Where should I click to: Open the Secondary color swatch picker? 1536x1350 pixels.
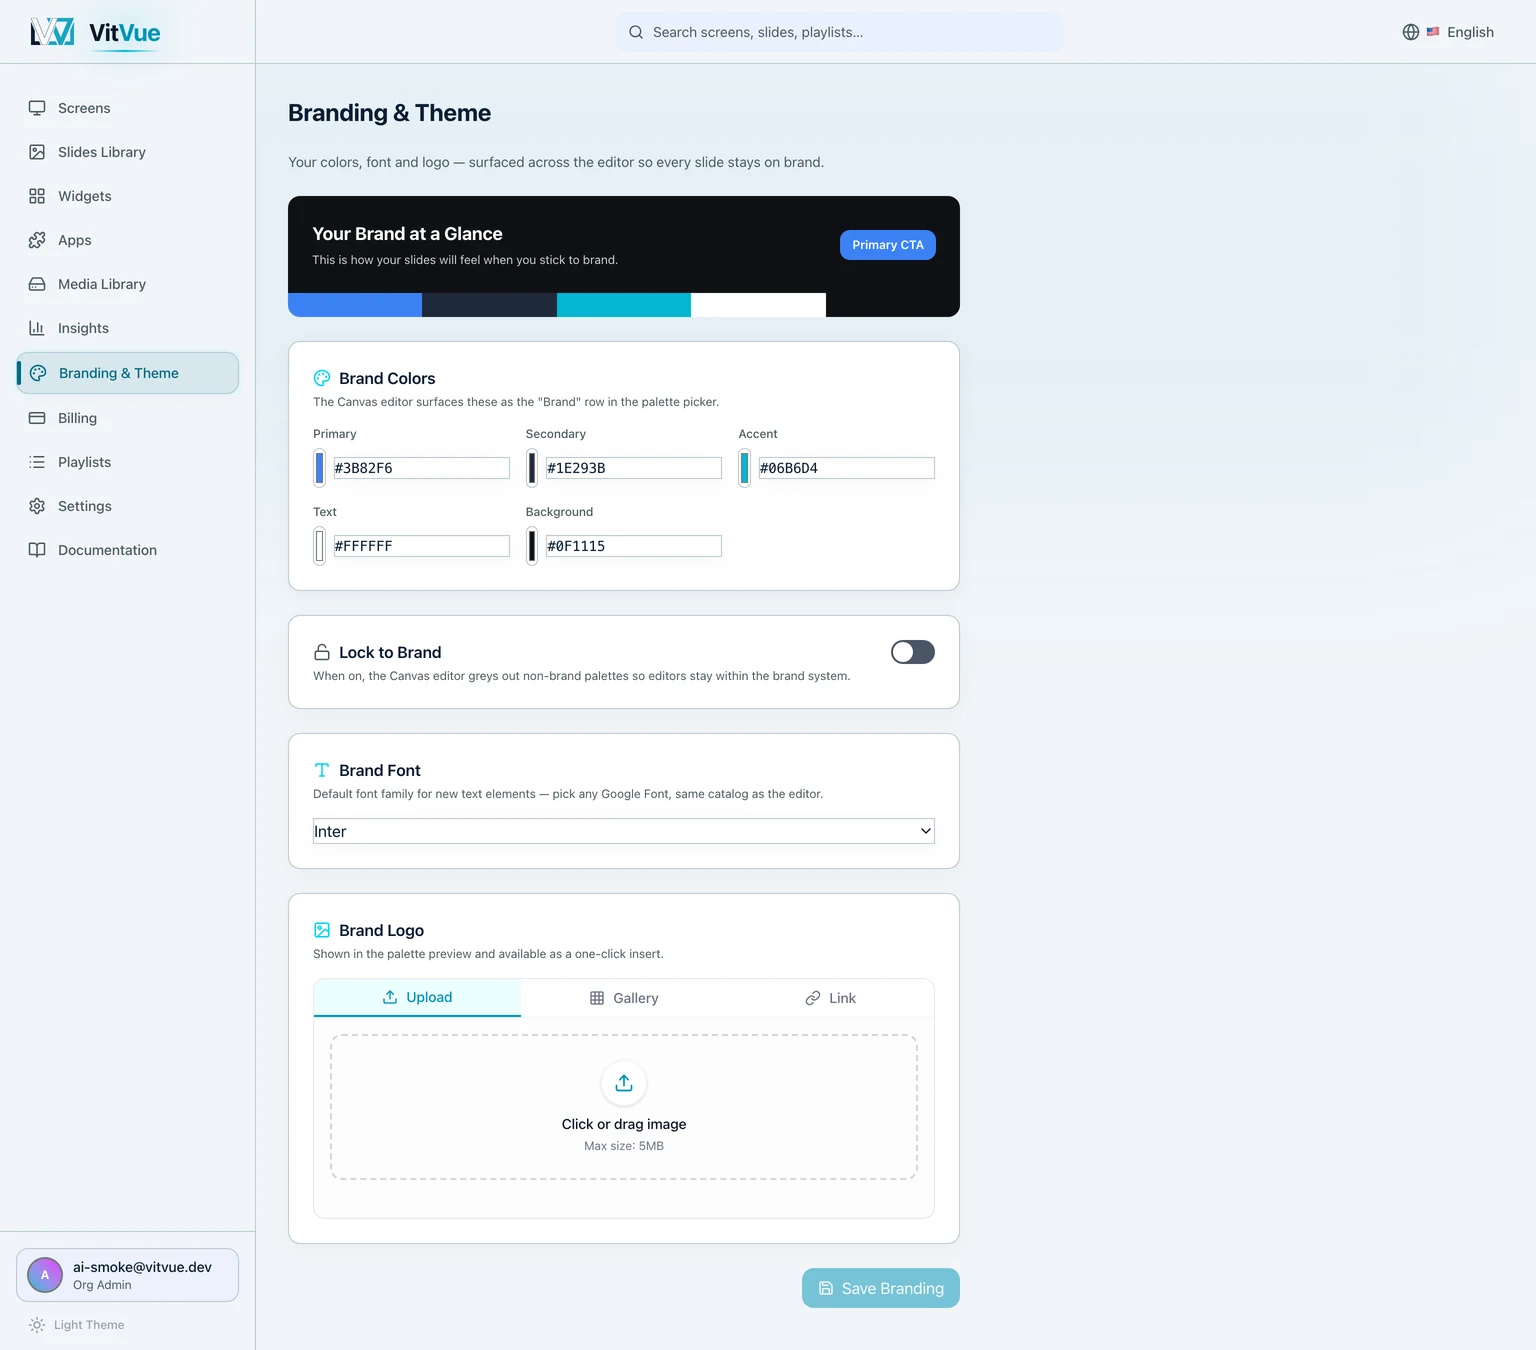[x=532, y=468]
